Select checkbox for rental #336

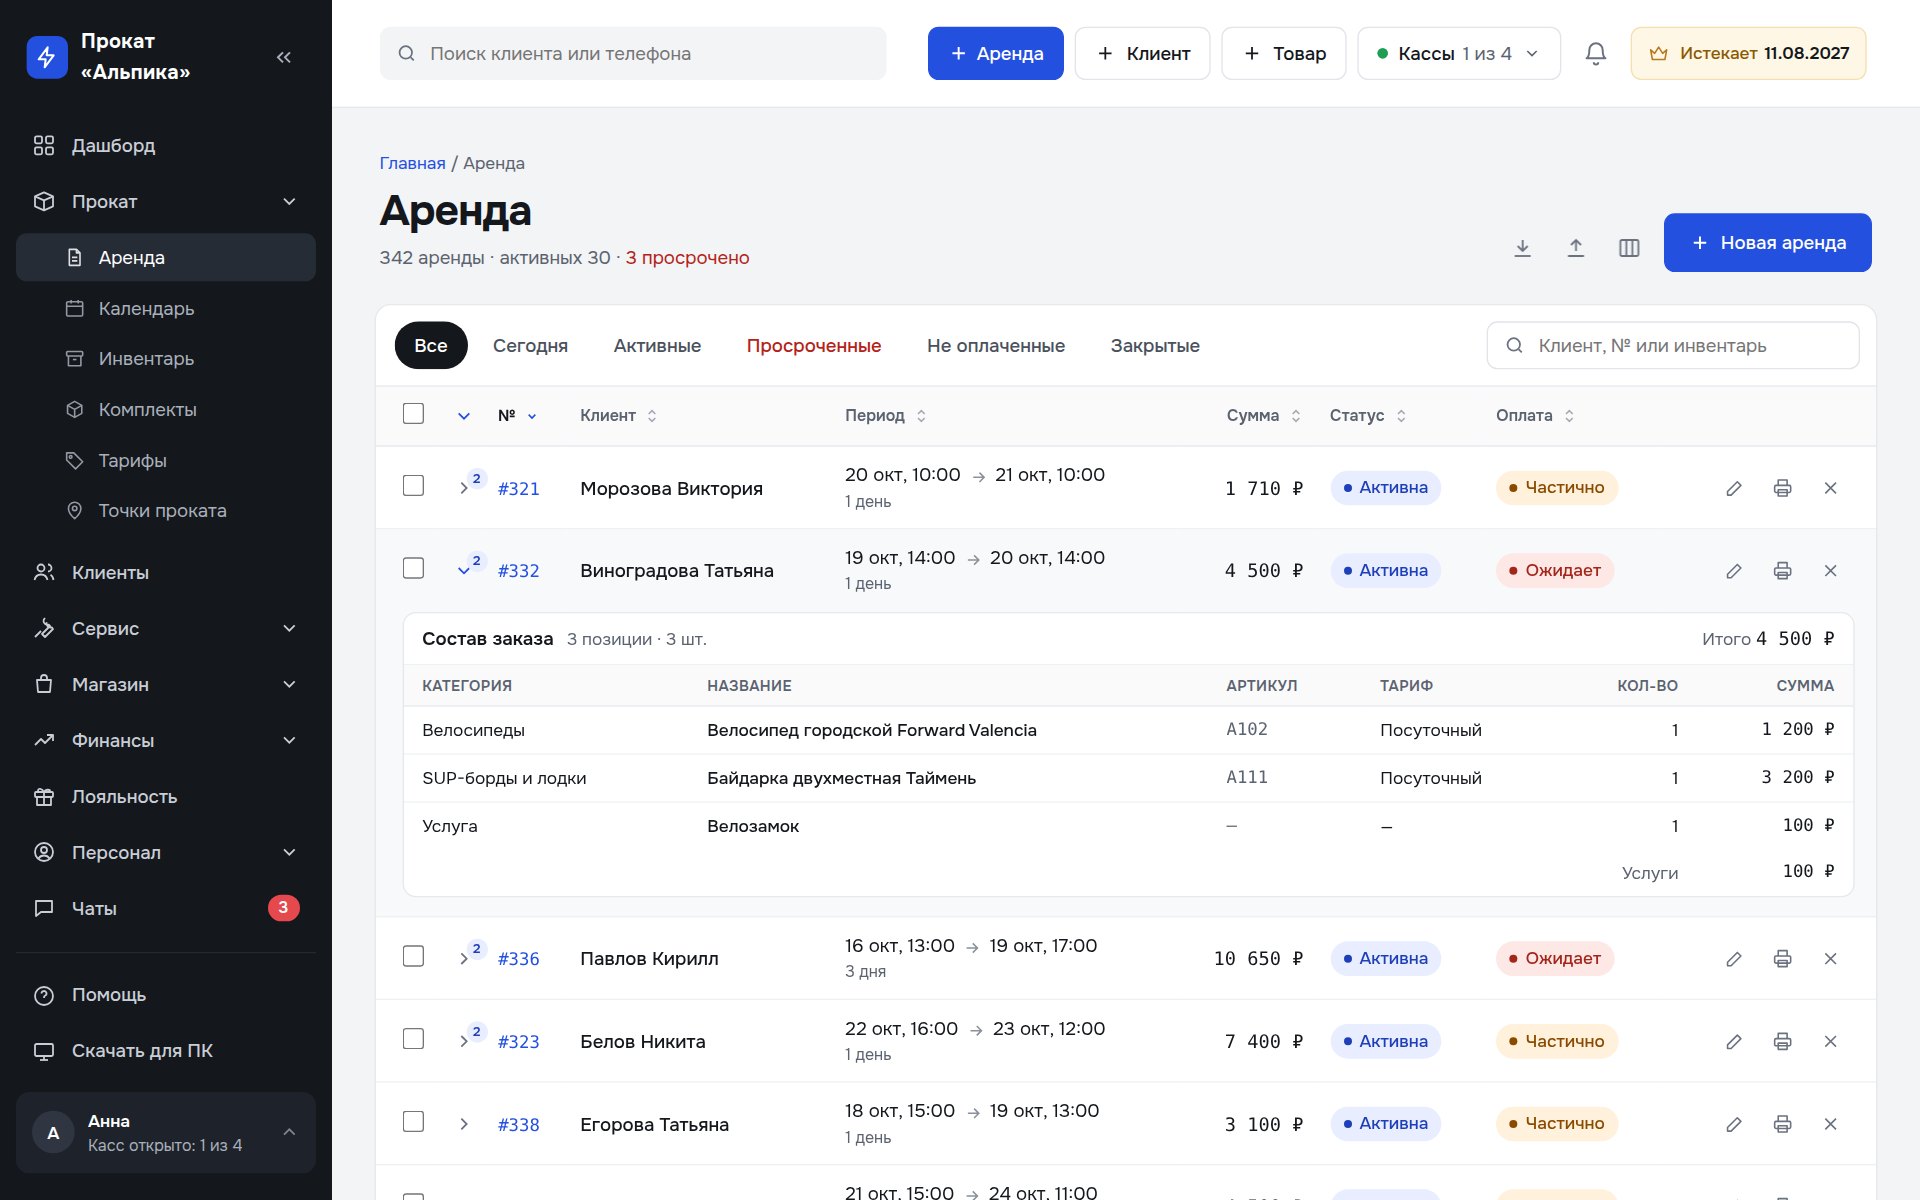413,956
